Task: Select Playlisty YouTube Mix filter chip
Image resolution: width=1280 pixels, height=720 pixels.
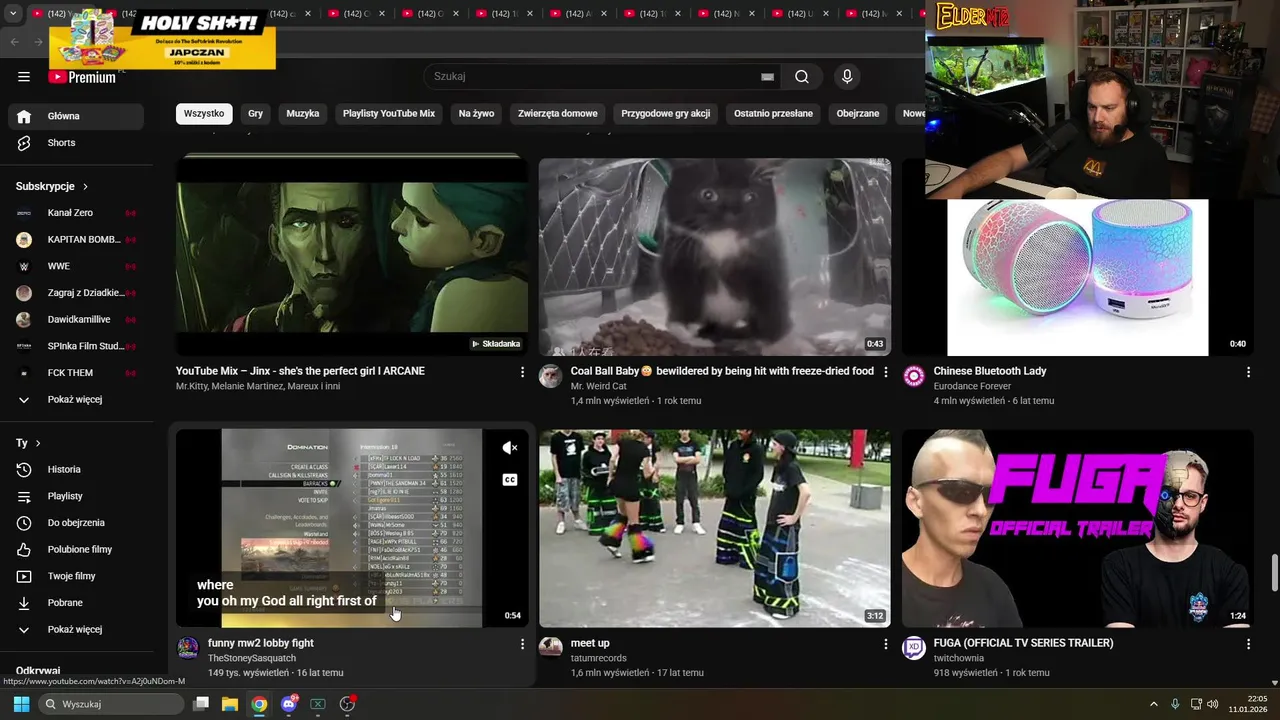Action: click(x=389, y=114)
